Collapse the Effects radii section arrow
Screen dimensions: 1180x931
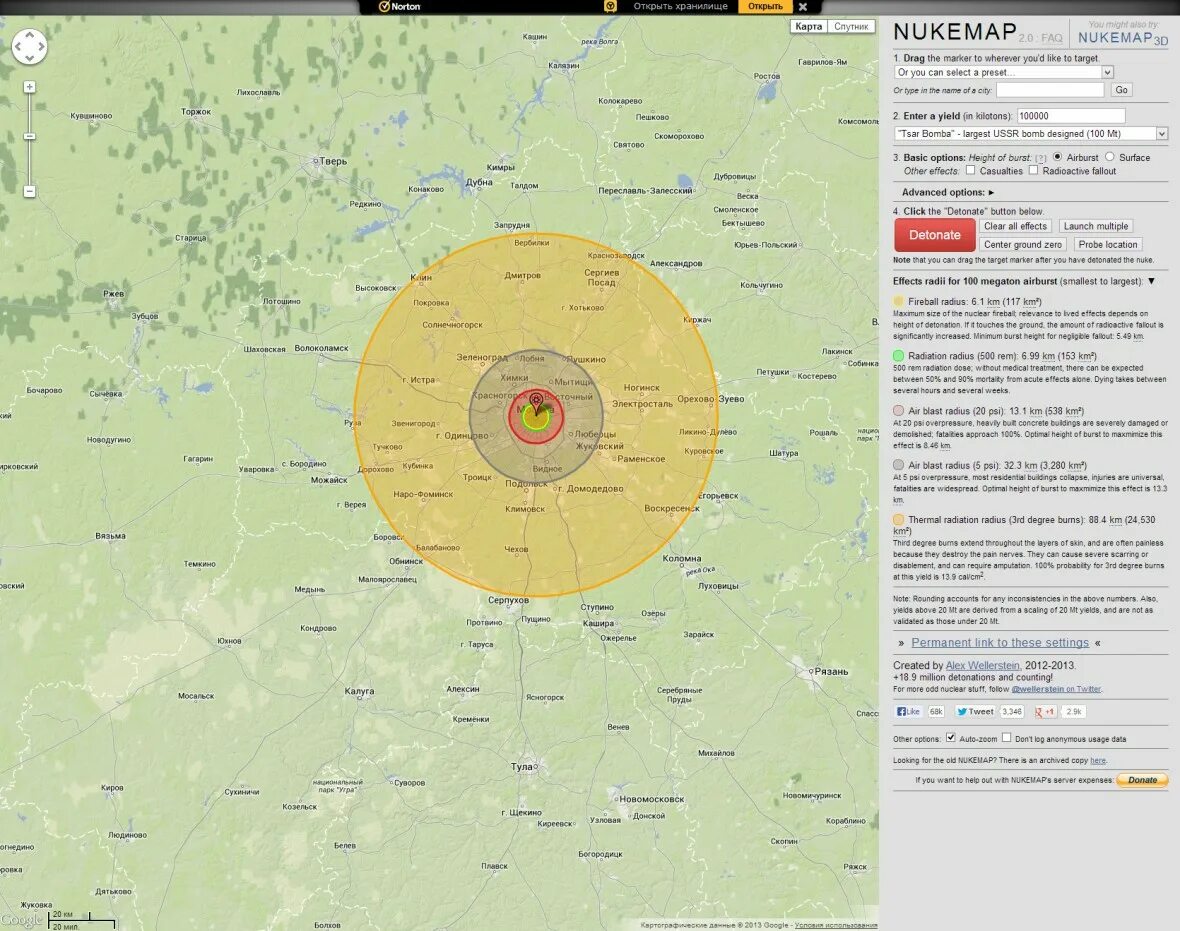click(x=1151, y=281)
